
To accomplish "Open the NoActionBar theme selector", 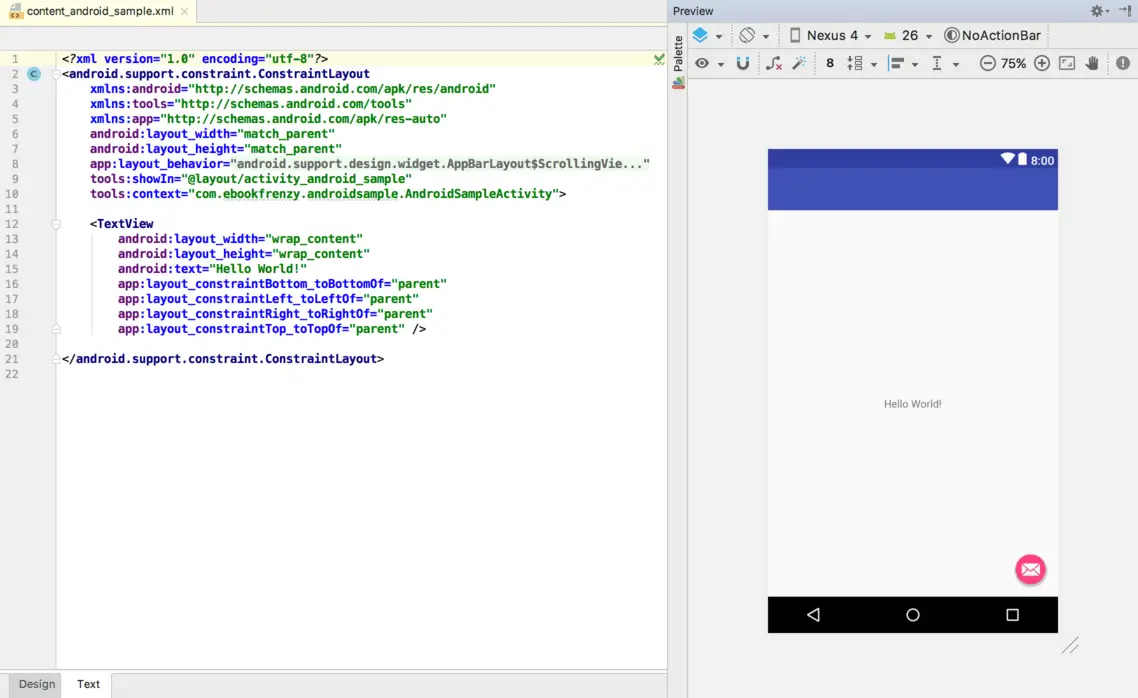I will pyautogui.click(x=993, y=35).
